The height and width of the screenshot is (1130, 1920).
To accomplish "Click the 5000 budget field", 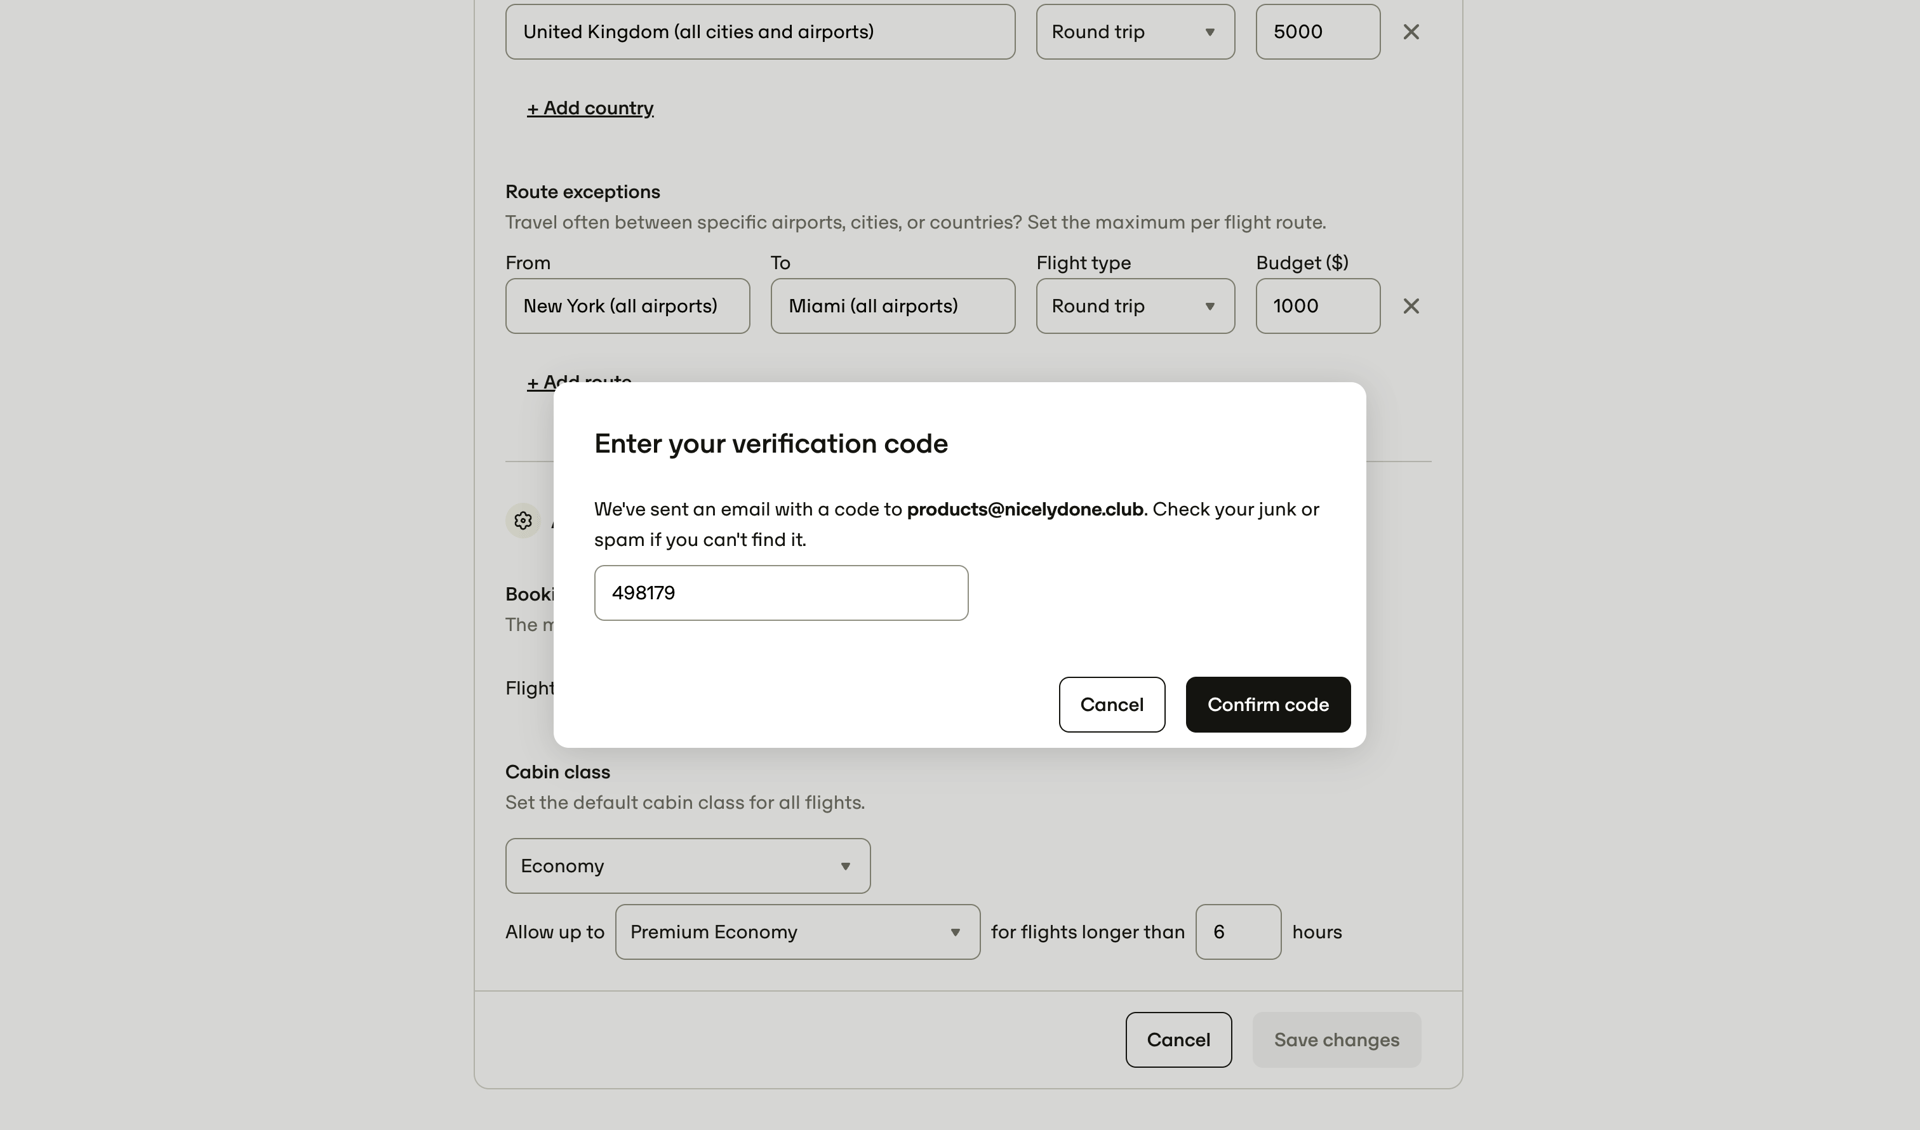I will point(1317,31).
